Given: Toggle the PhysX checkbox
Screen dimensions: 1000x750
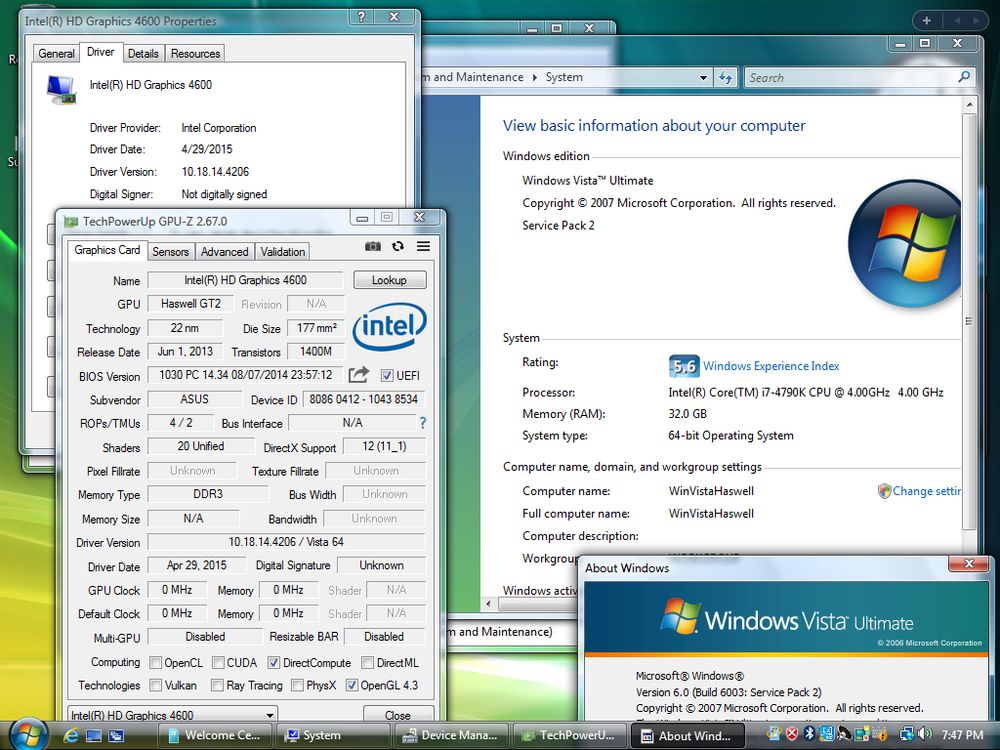Looking at the screenshot, I should (297, 685).
